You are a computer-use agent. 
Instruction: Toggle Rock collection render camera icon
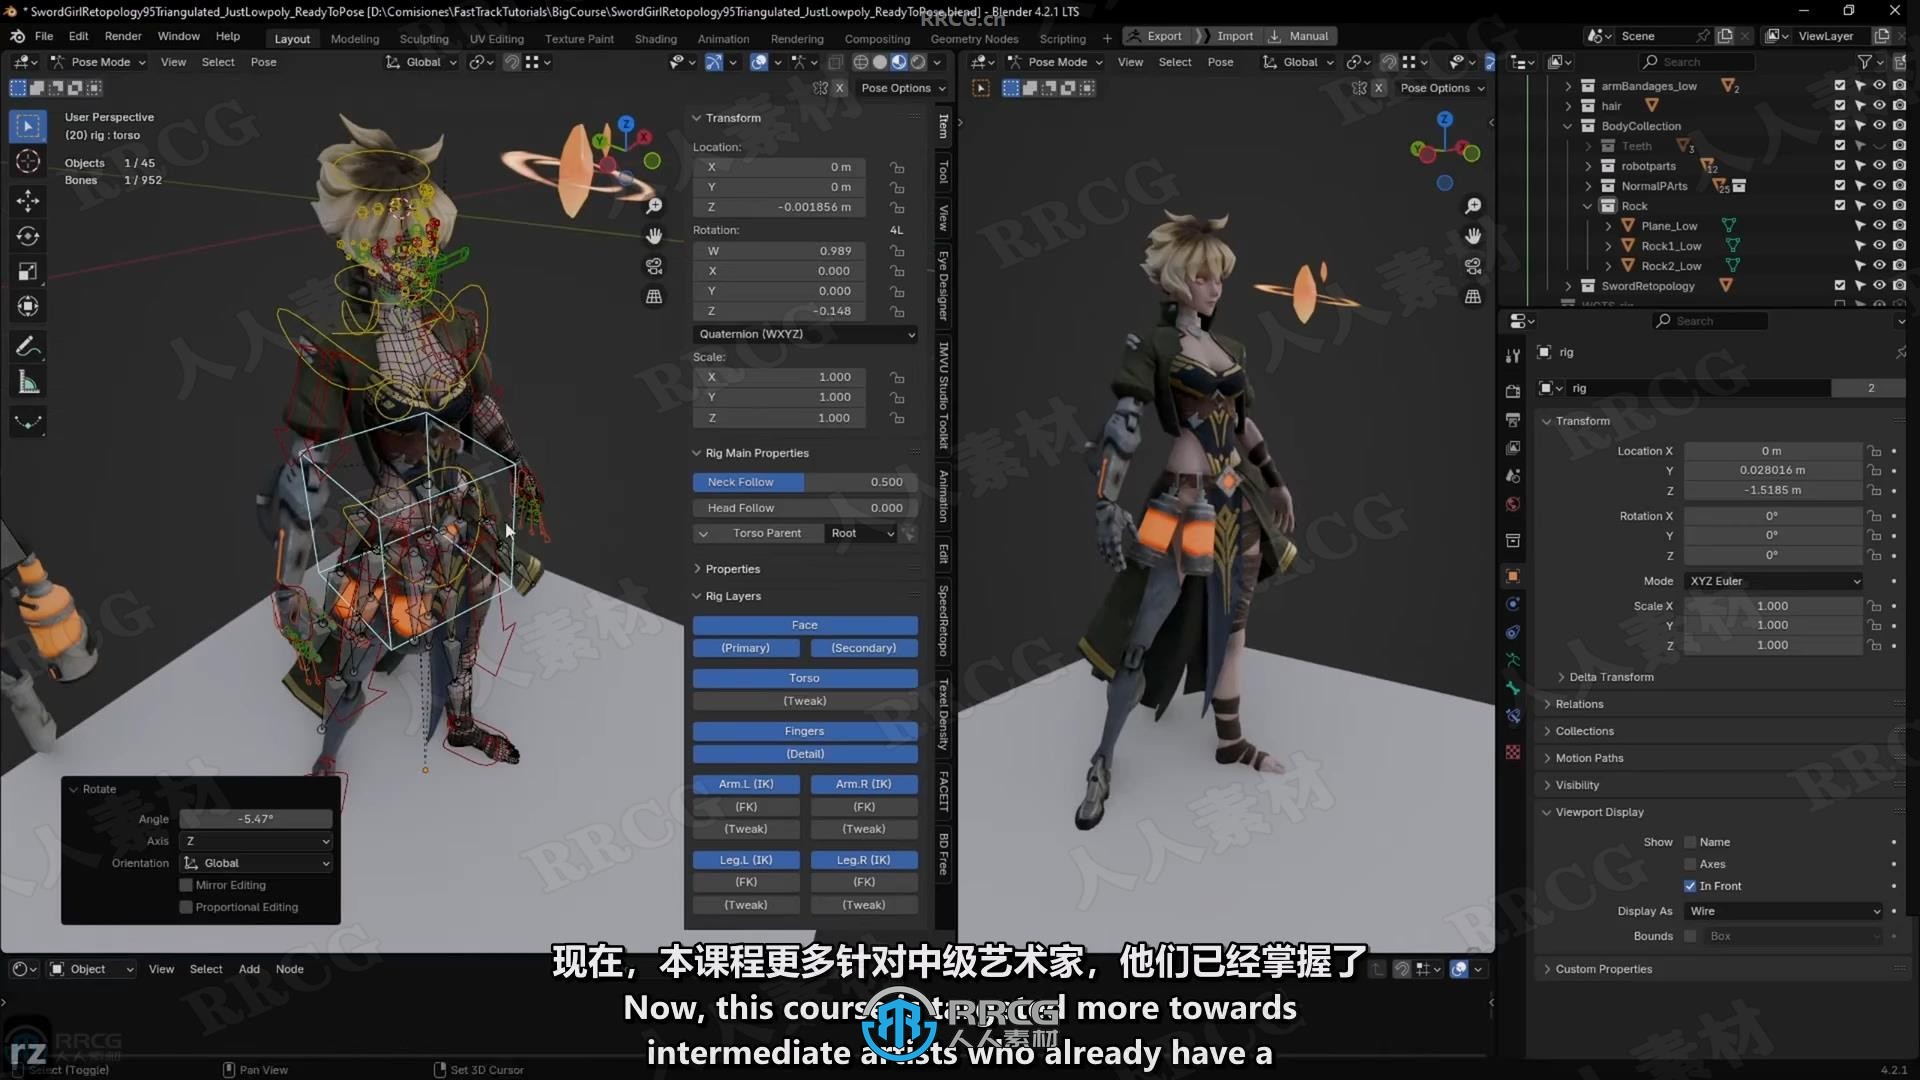(x=1899, y=206)
